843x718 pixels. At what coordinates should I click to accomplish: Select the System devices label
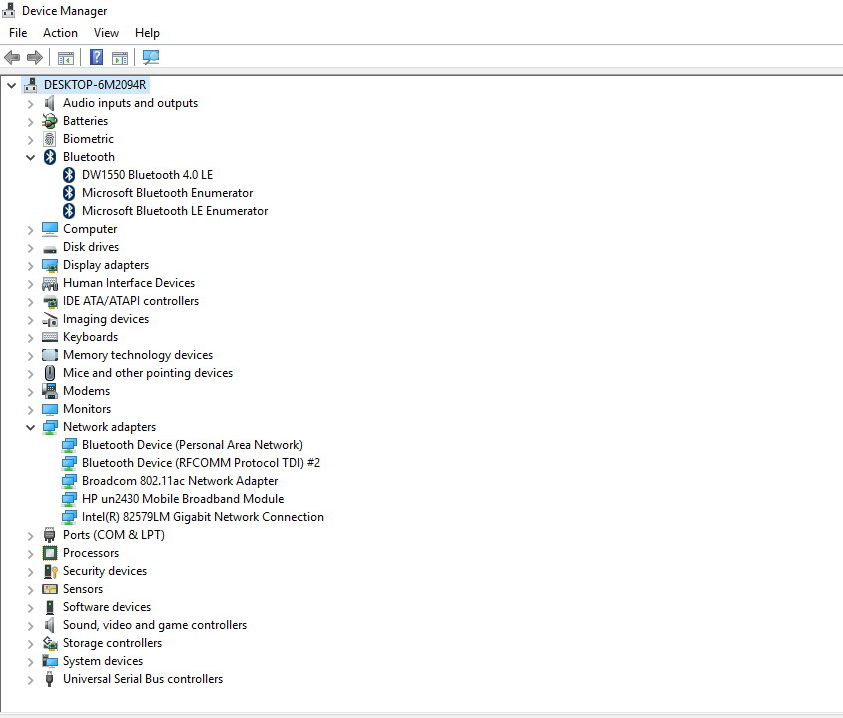tap(103, 661)
